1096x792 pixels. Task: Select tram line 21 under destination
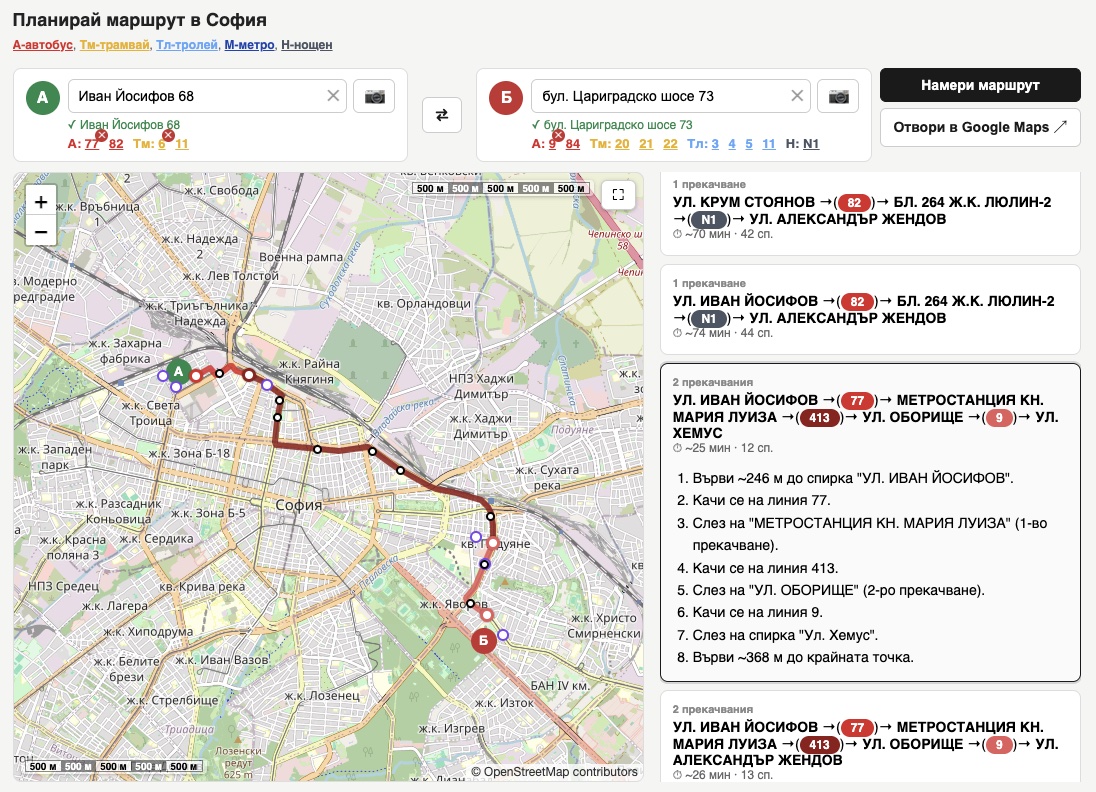point(647,144)
